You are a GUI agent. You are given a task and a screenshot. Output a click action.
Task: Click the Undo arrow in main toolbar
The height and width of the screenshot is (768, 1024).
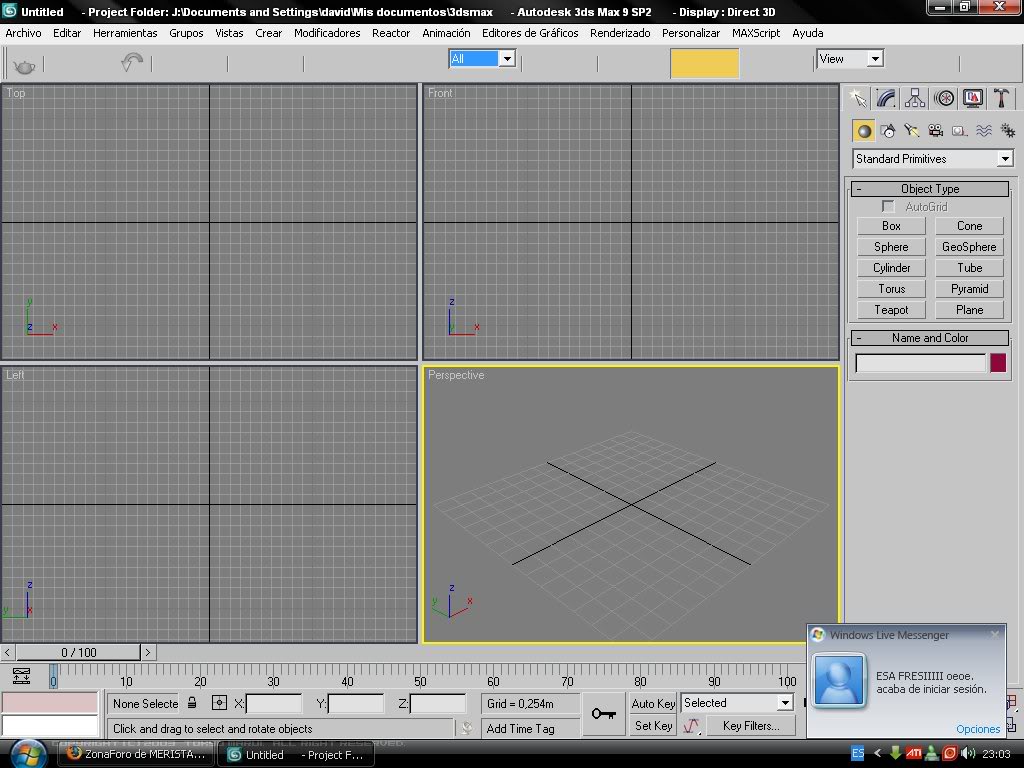(132, 63)
